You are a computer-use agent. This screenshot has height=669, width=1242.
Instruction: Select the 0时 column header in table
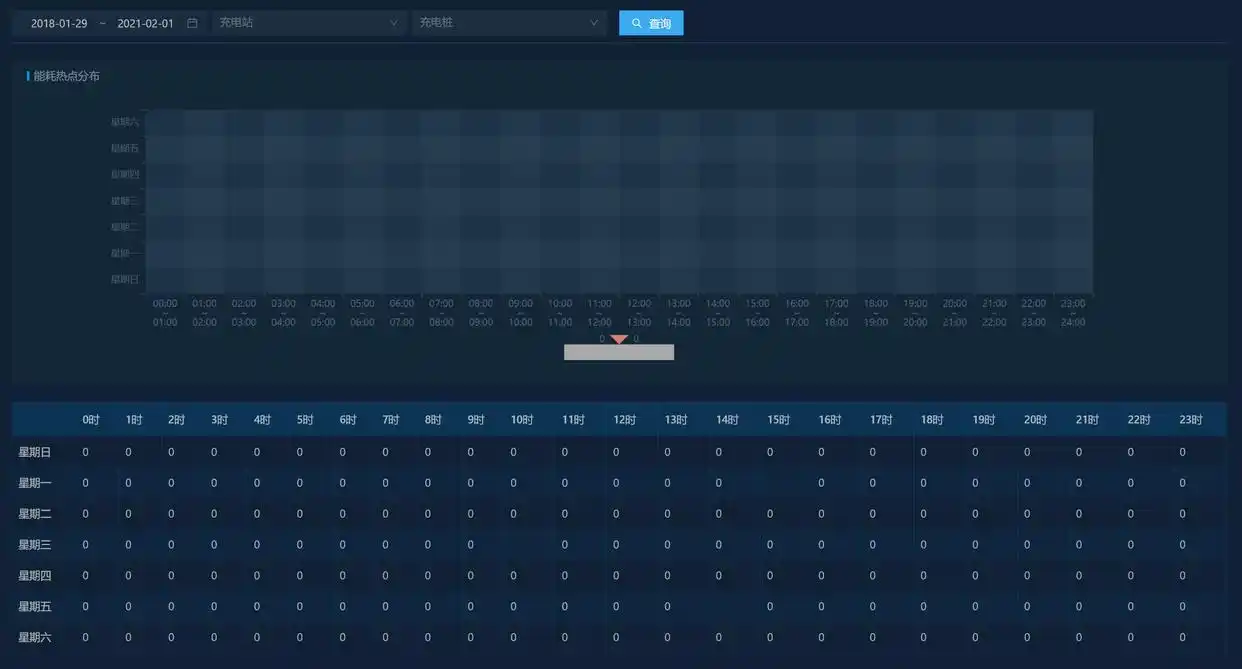coord(91,420)
